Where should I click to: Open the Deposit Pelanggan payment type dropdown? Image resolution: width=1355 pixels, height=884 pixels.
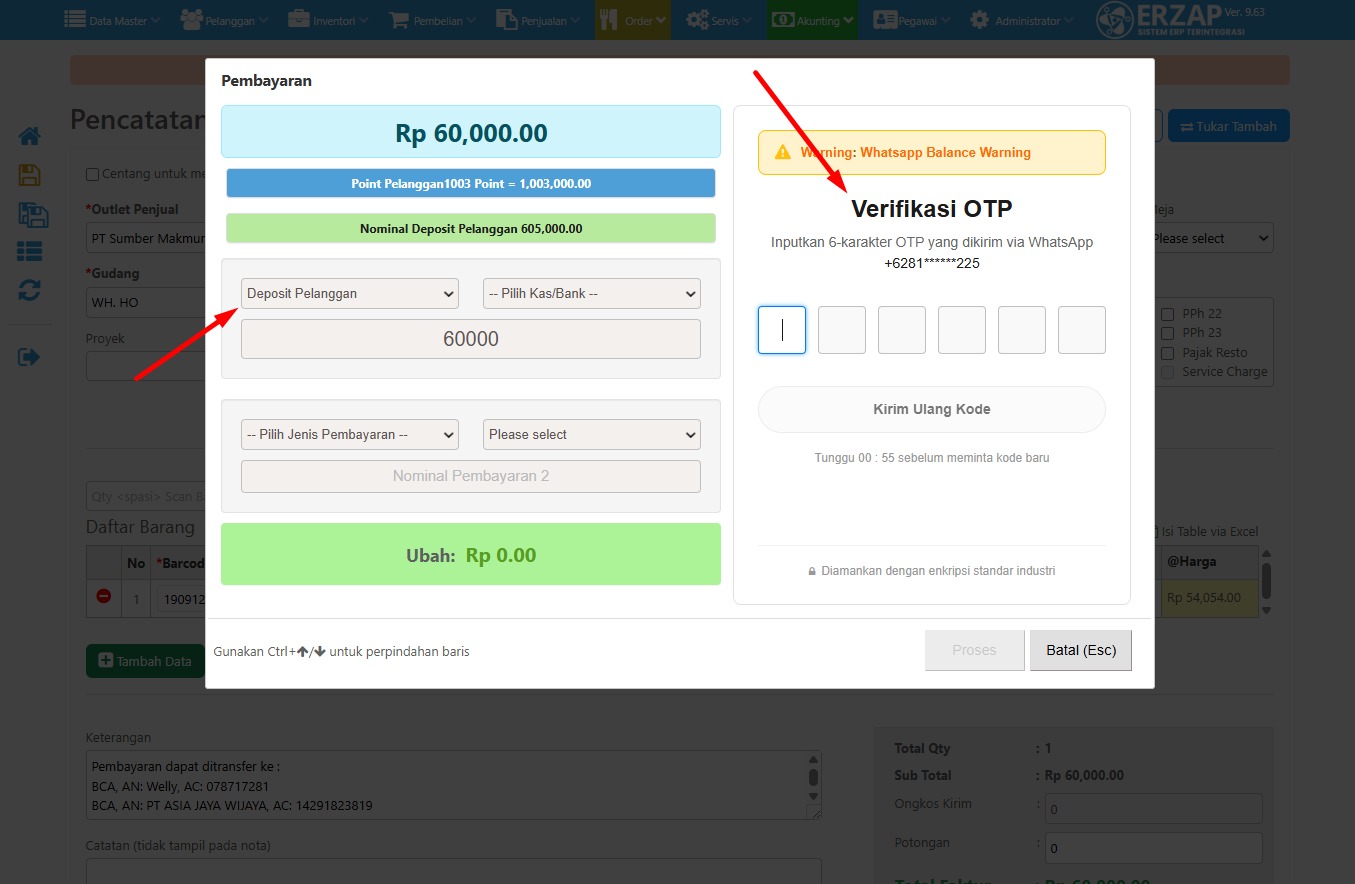coord(350,294)
